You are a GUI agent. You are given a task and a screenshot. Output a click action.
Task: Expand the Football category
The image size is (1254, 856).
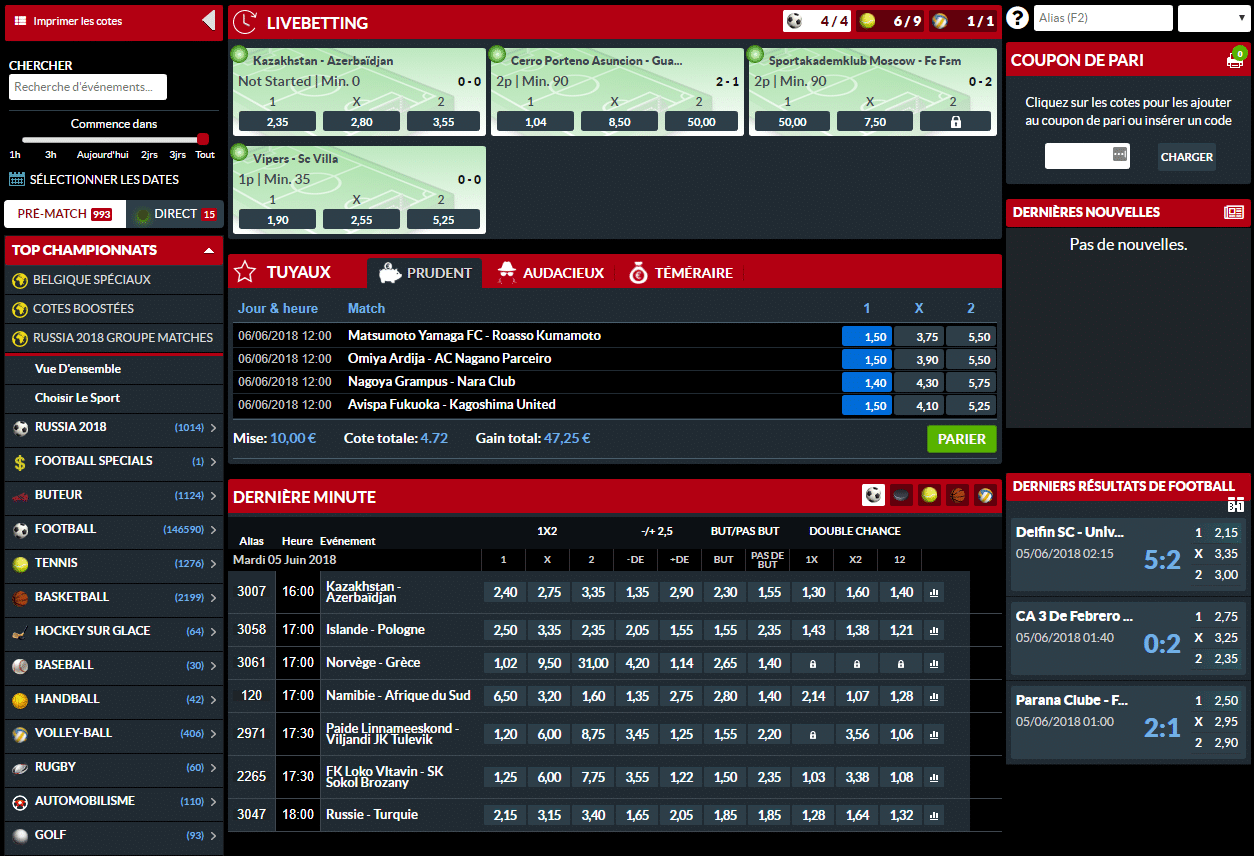114,529
